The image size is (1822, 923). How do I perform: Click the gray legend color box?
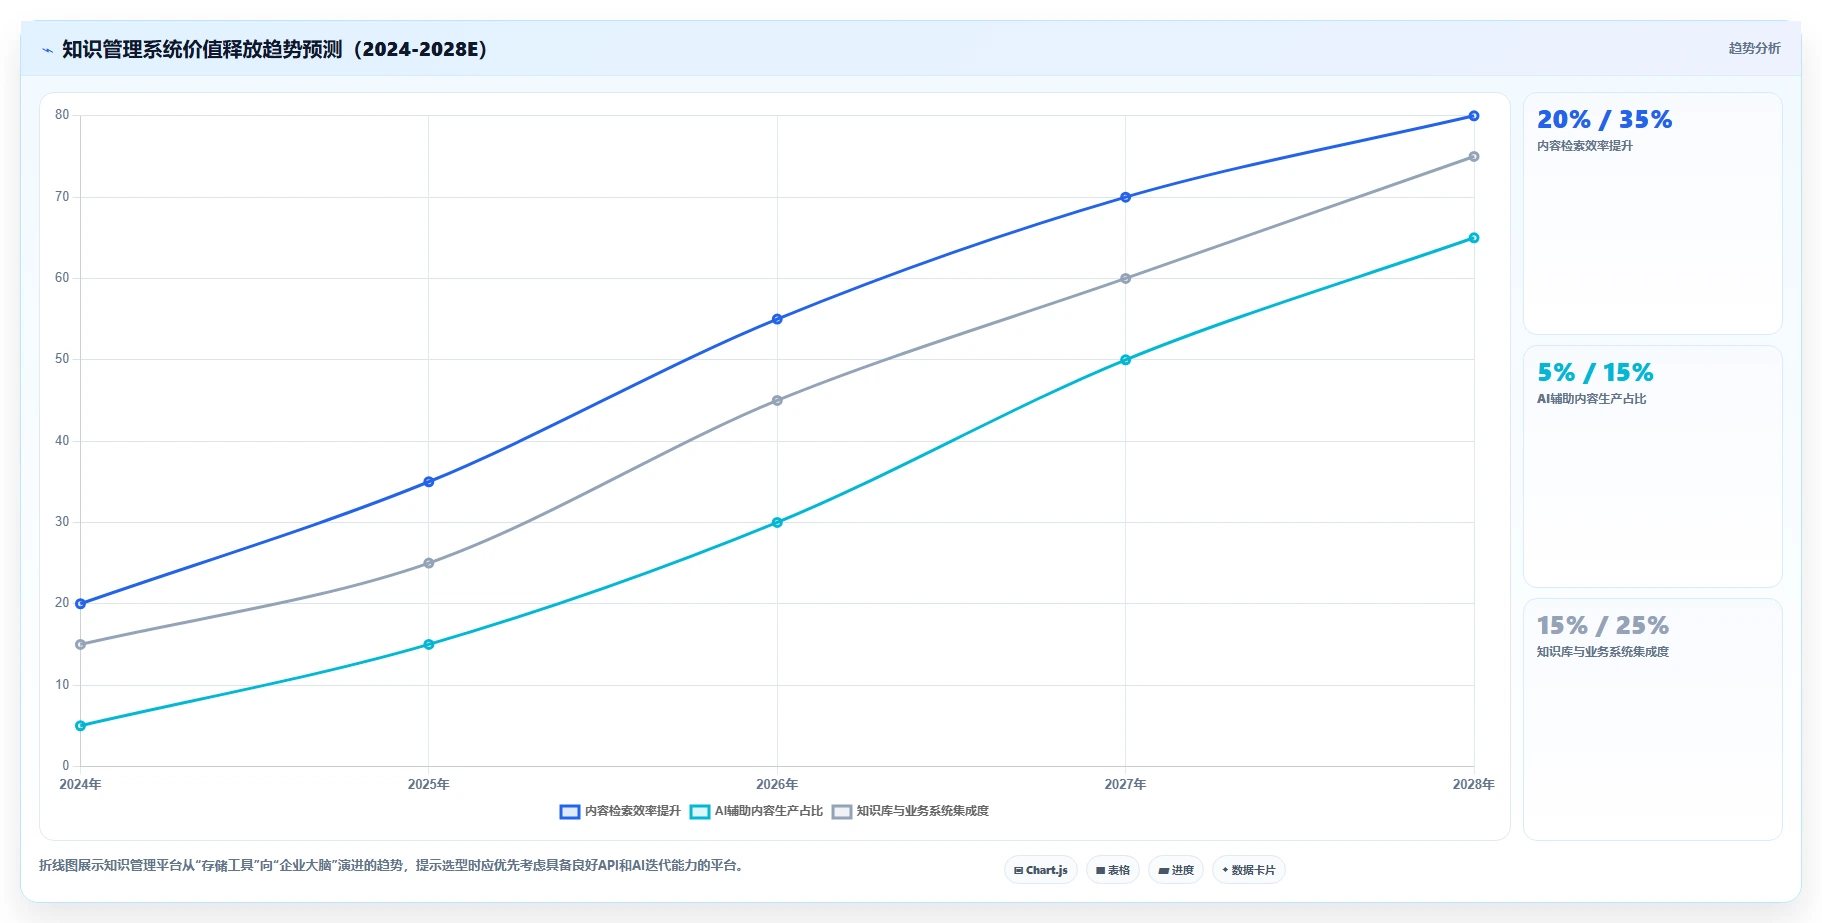pos(842,812)
